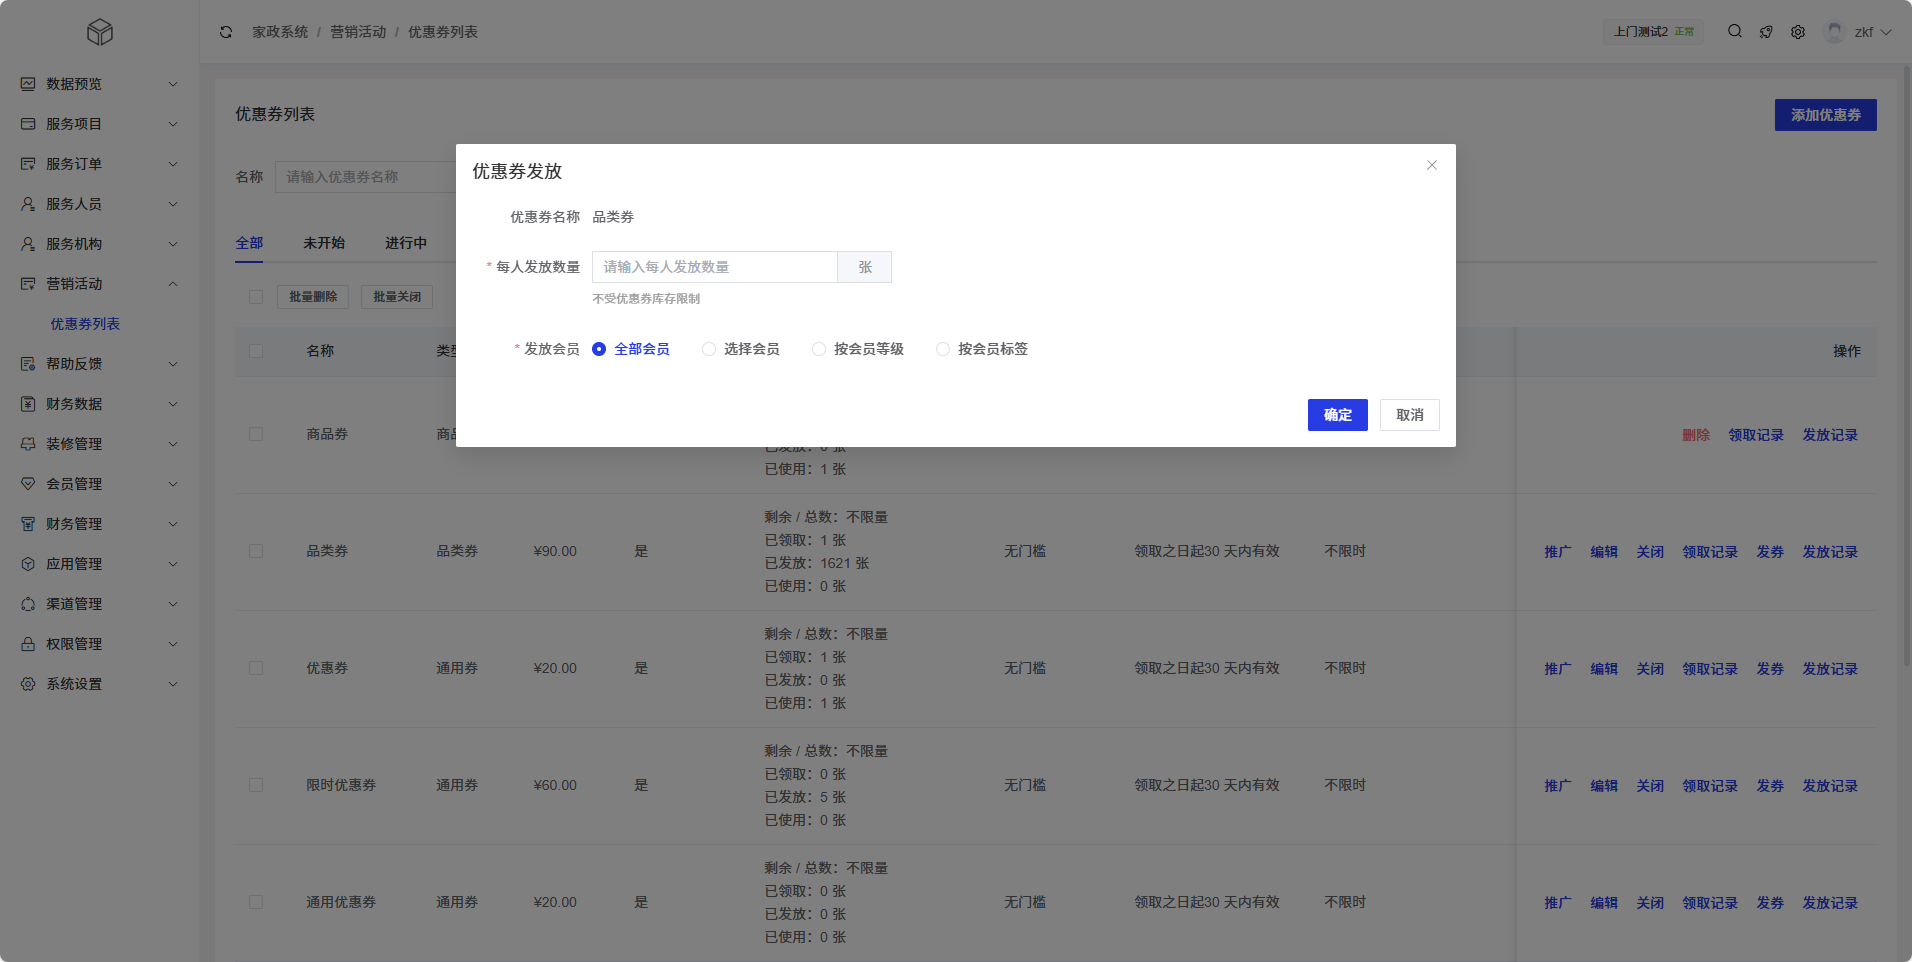
Task: Open the search icon in top bar
Action: pyautogui.click(x=1735, y=32)
